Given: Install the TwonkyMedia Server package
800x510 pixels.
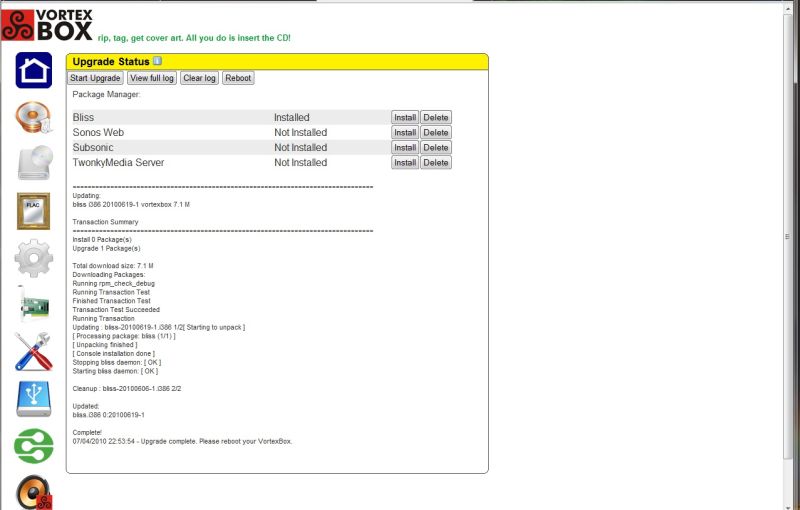Looking at the screenshot, I should pos(405,163).
